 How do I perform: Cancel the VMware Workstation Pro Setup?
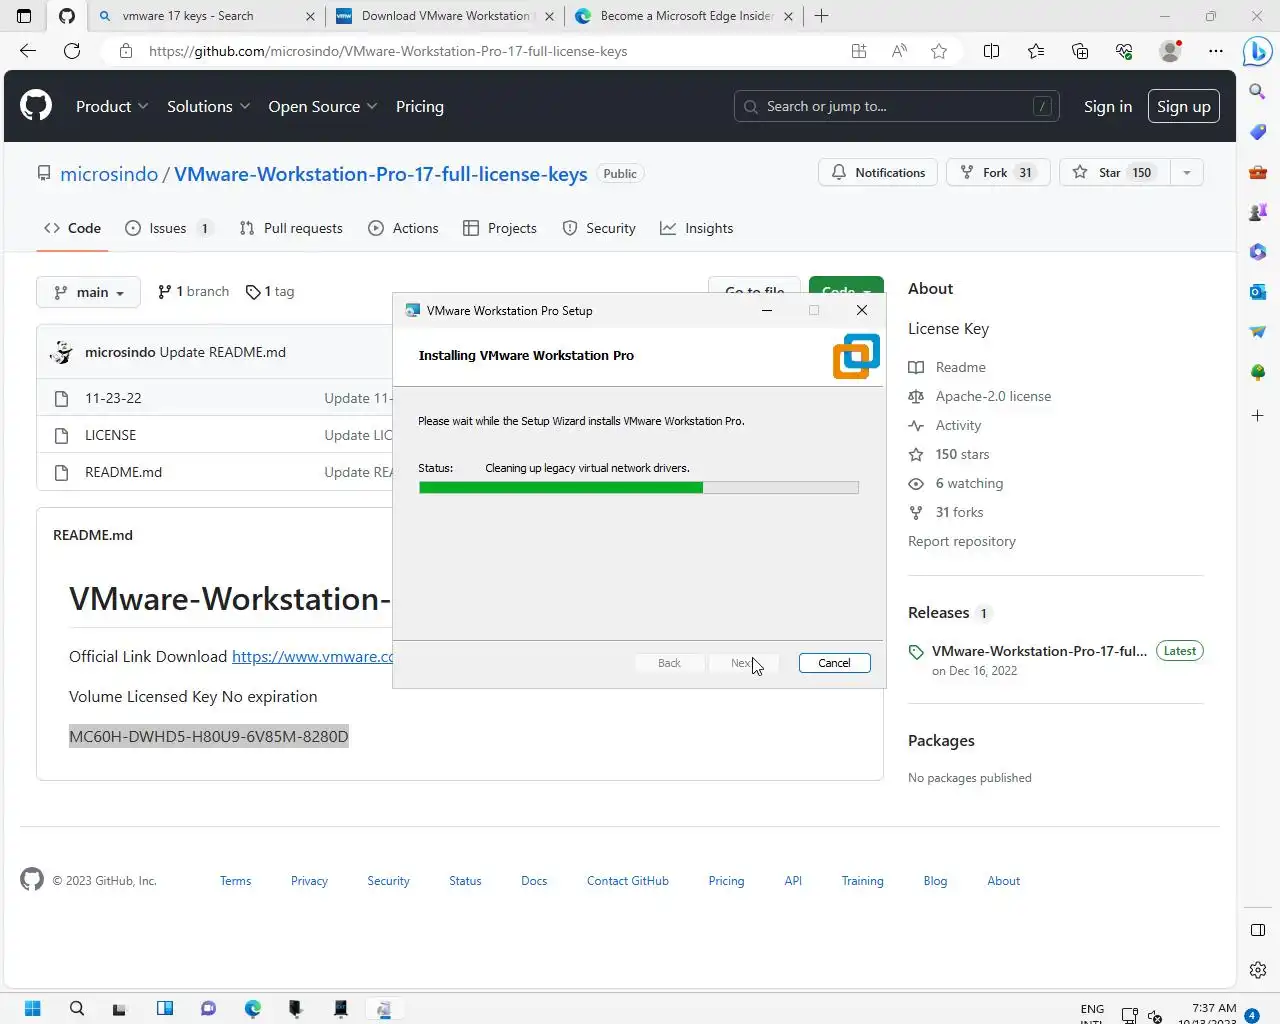coord(835,663)
